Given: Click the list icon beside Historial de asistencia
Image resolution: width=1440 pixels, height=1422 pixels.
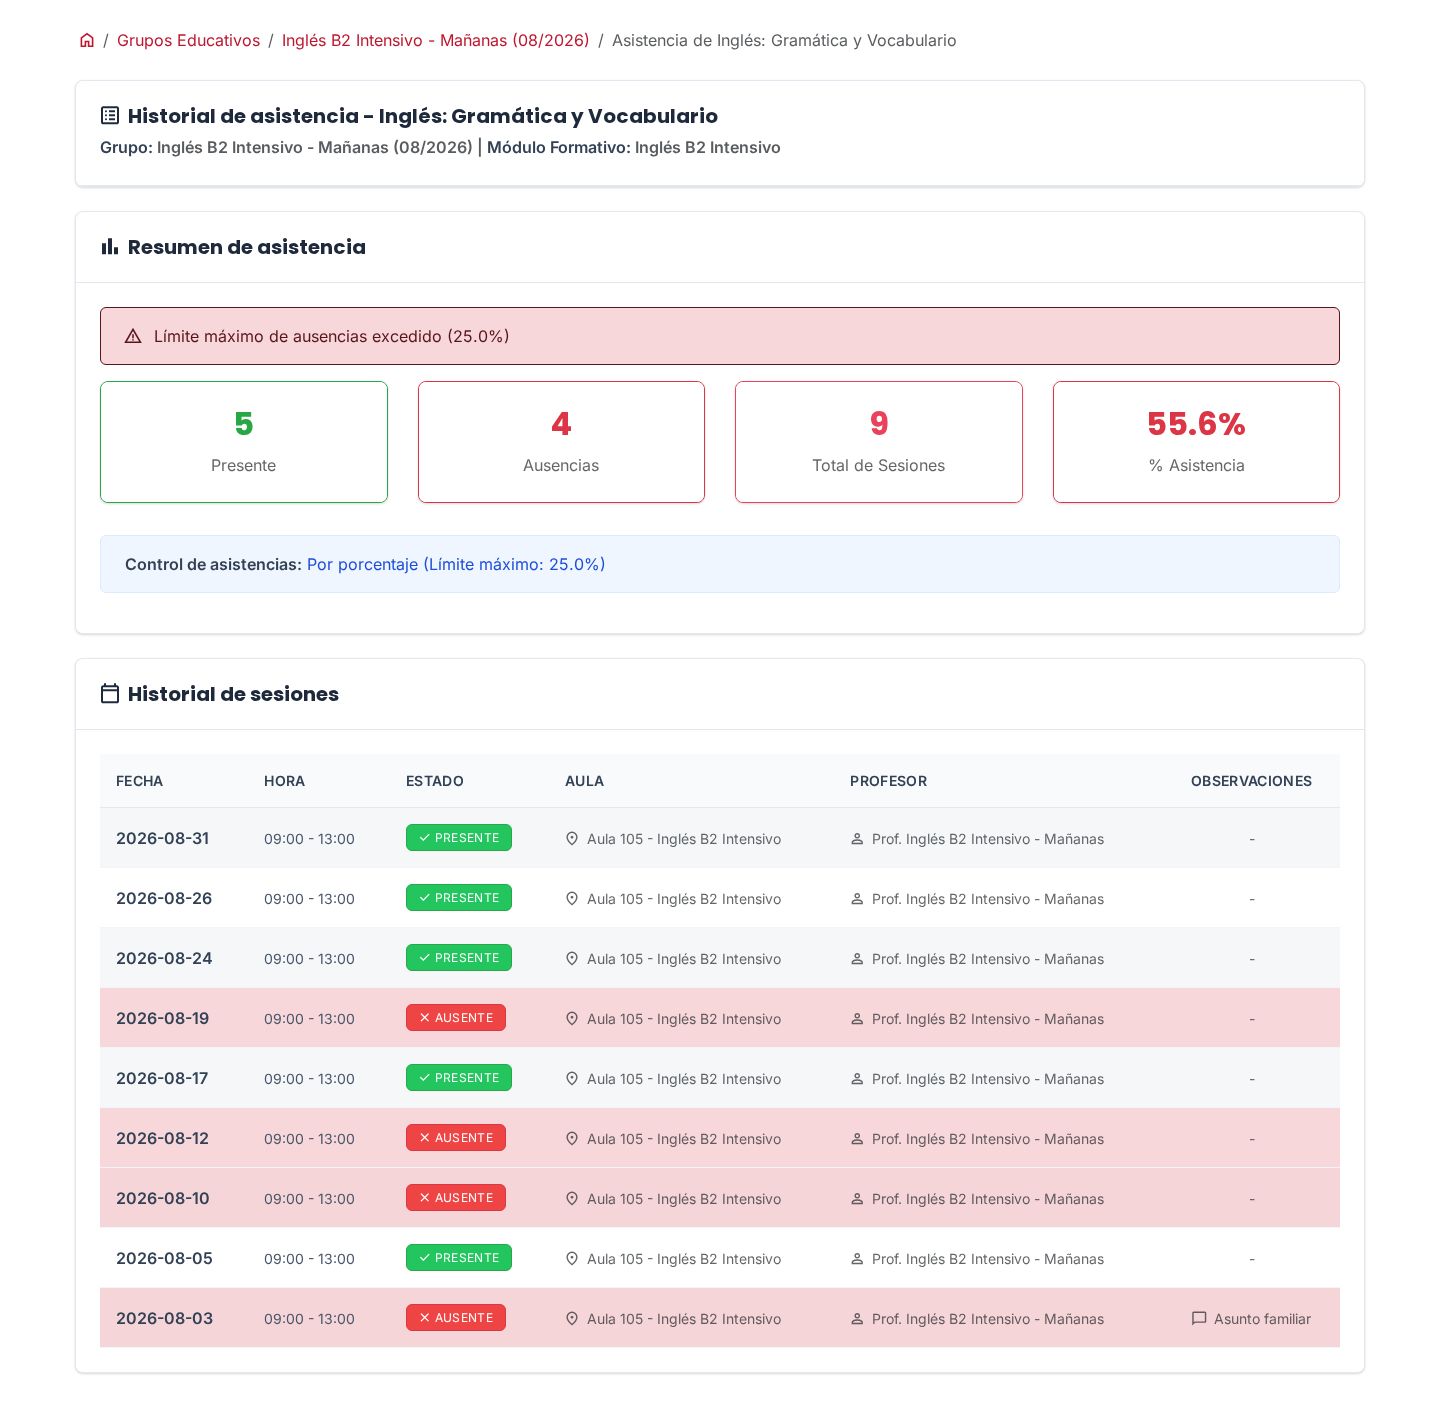Looking at the screenshot, I should [110, 115].
